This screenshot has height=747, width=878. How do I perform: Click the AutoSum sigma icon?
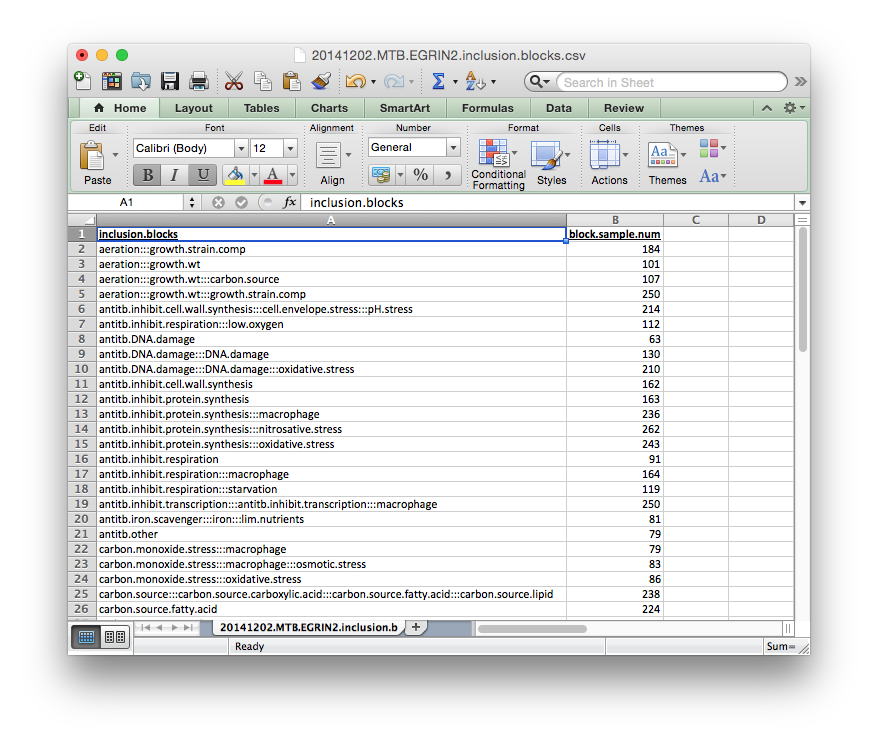pos(438,82)
